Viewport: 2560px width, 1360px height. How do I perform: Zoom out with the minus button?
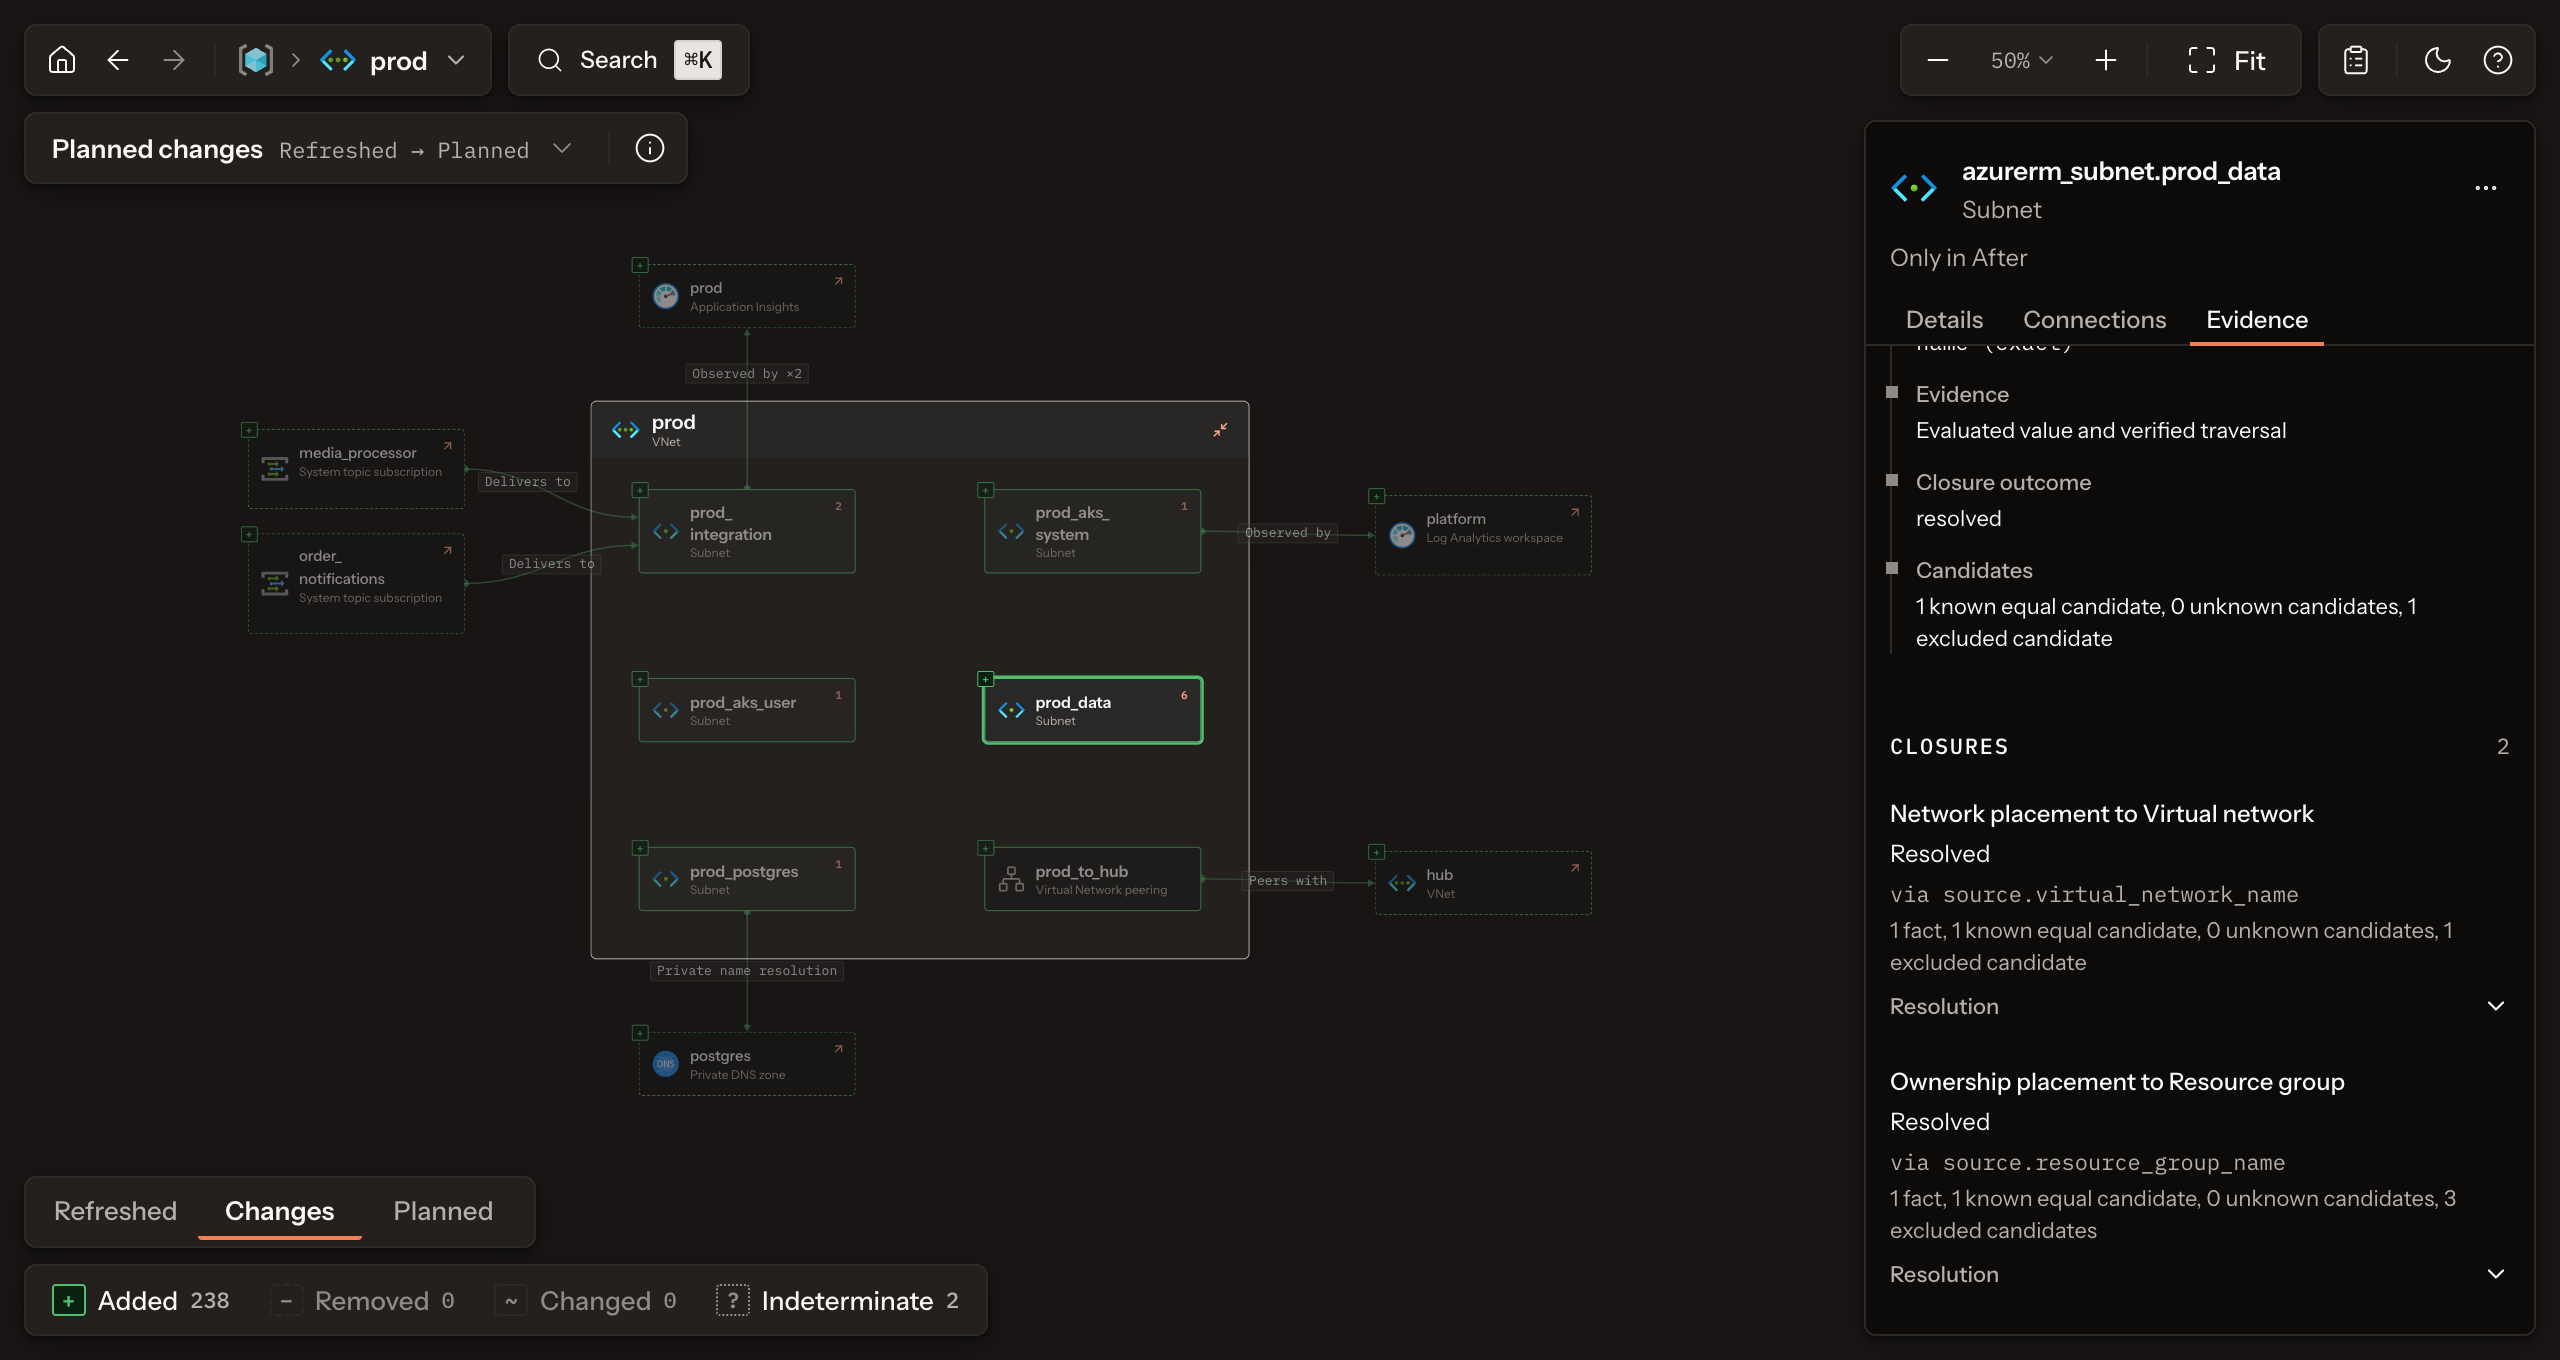1938,60
